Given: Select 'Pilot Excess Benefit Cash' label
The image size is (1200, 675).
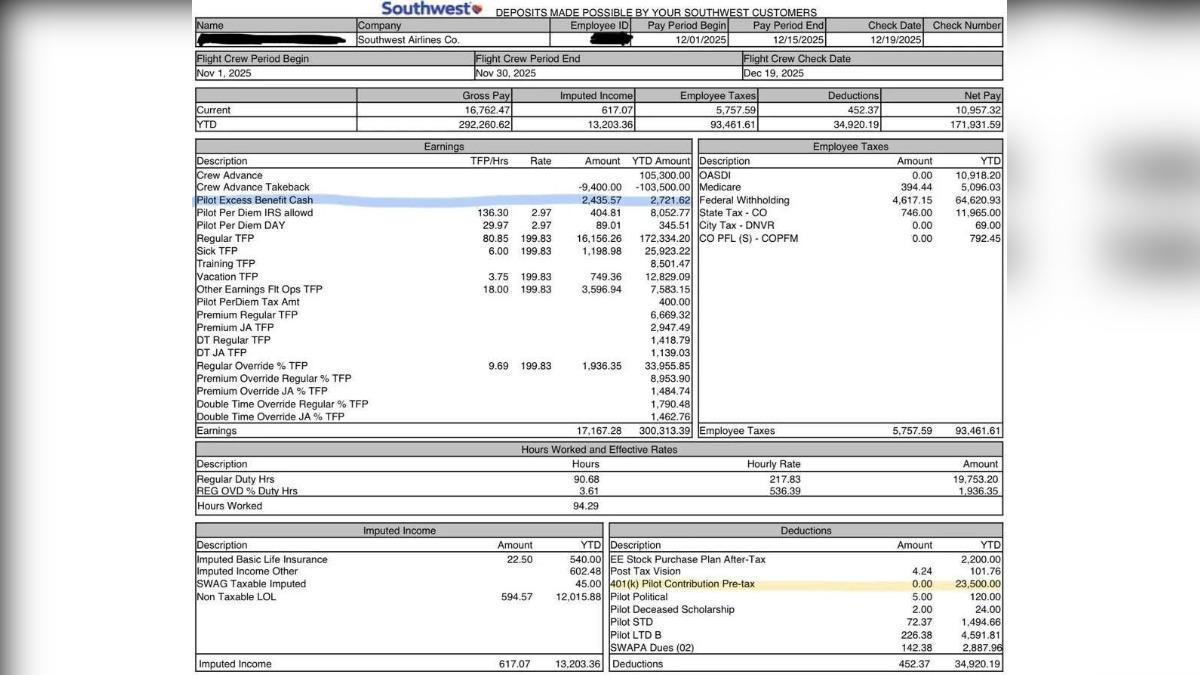Looking at the screenshot, I should click(254, 200).
